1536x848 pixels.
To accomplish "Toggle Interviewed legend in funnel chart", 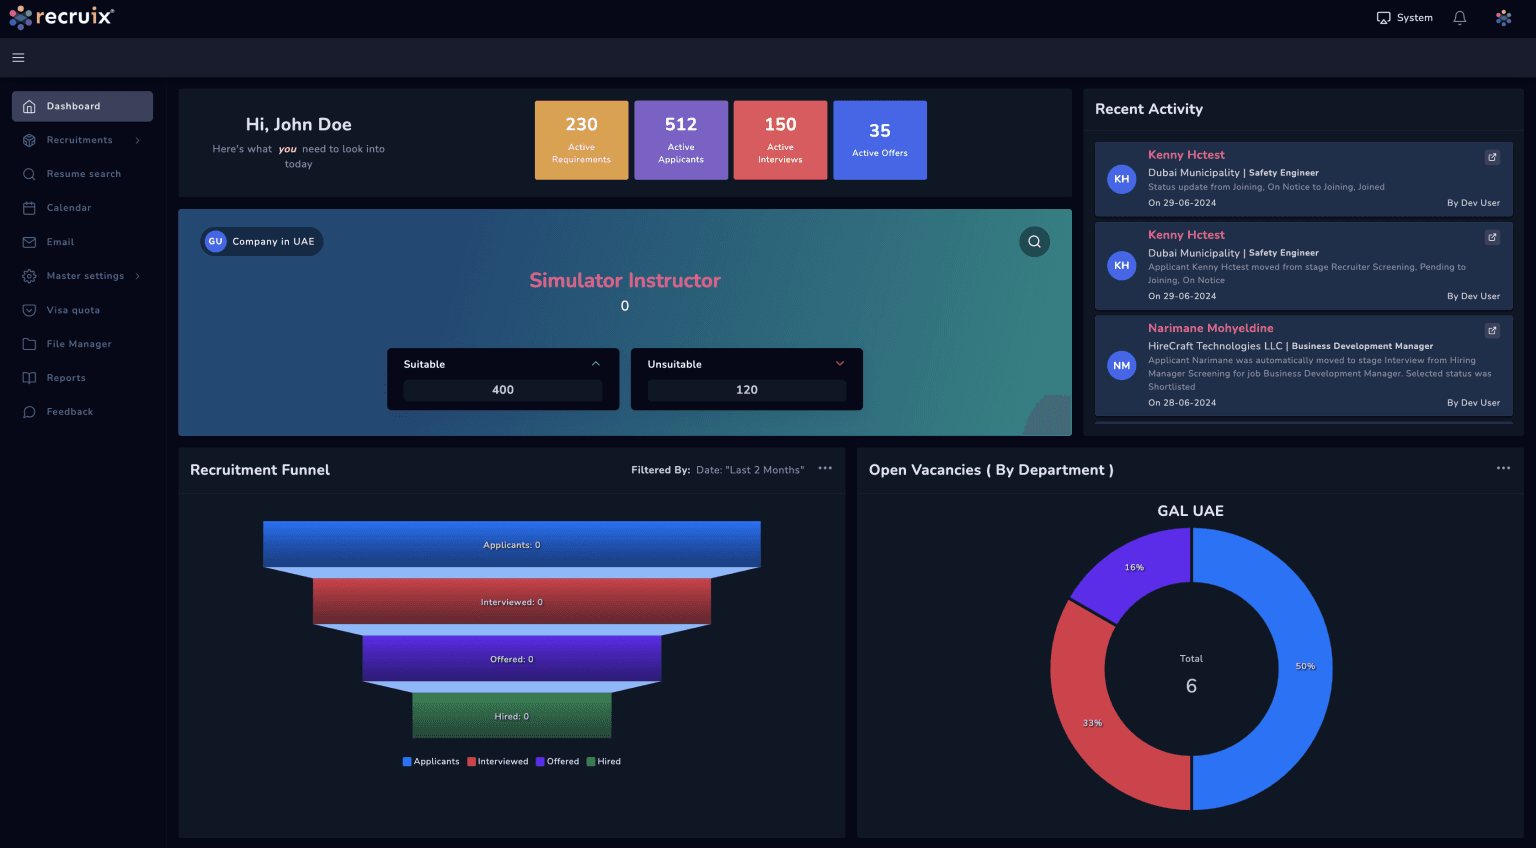I will pyautogui.click(x=498, y=762).
